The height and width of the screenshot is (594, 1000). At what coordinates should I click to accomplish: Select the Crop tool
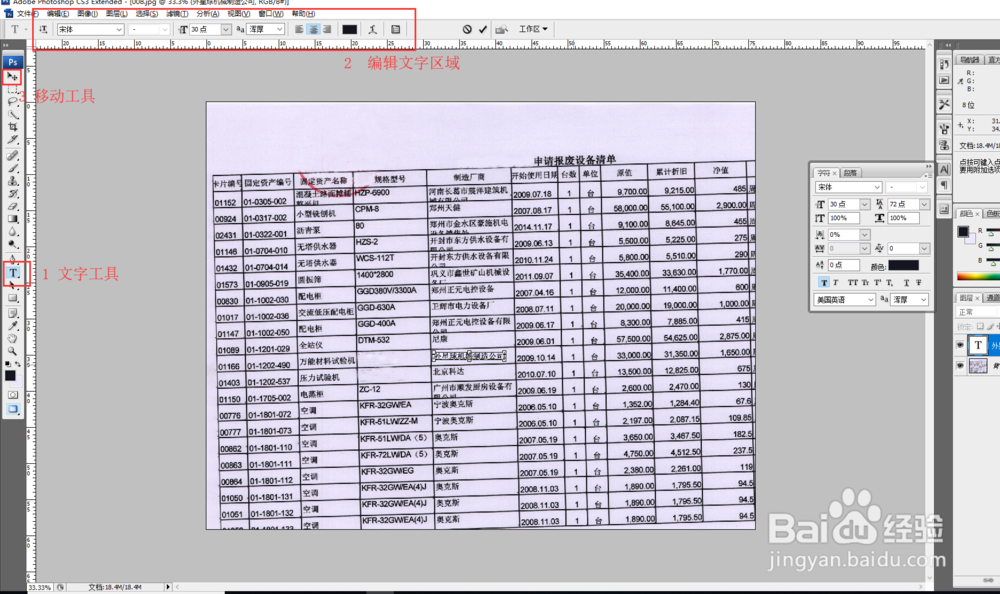(12, 127)
